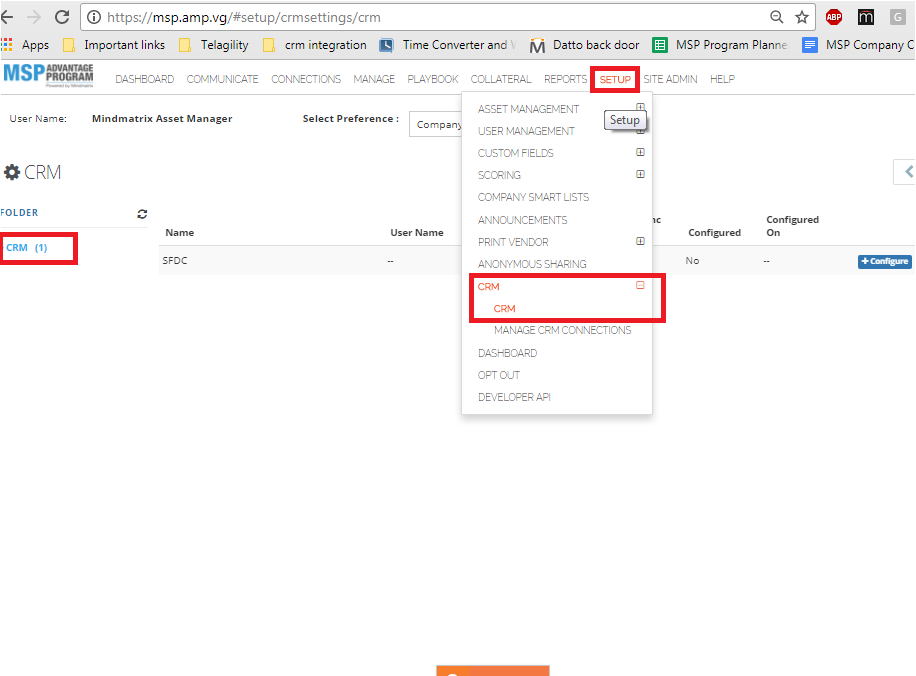
Task: Open Datto back door bookmark
Action: (x=584, y=44)
